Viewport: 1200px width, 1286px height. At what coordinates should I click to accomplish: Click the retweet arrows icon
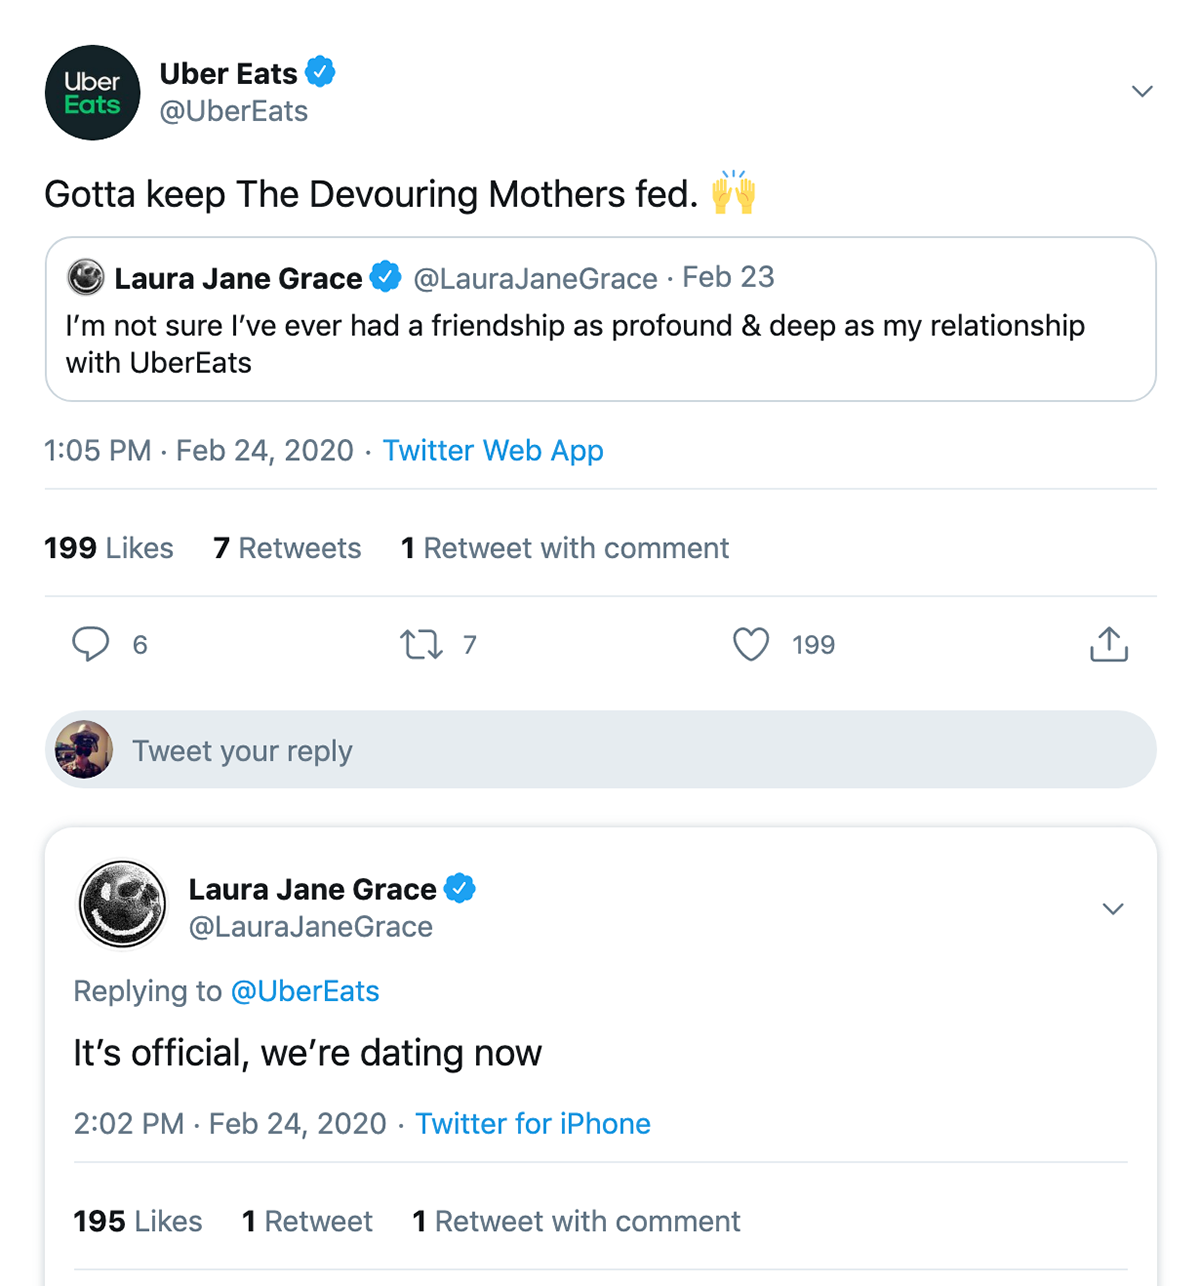tap(421, 645)
